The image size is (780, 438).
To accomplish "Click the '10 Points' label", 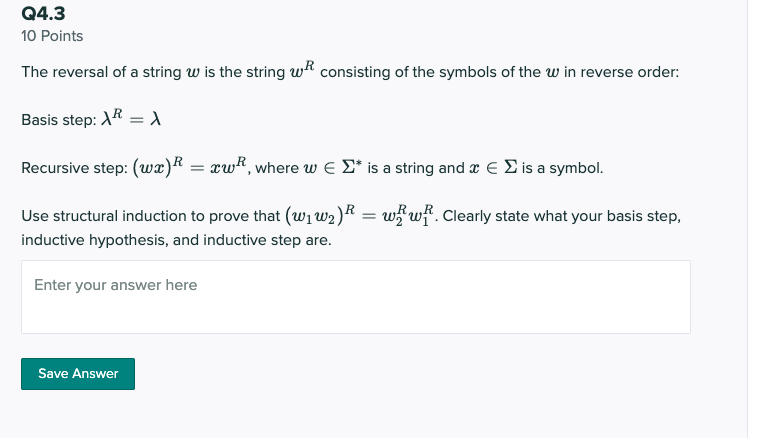I will point(52,36).
